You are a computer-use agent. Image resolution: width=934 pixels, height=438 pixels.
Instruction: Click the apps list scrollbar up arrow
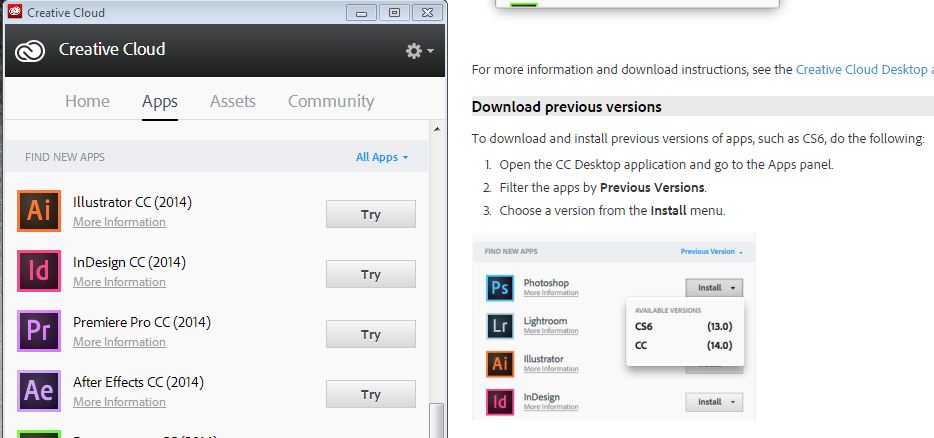pos(437,129)
